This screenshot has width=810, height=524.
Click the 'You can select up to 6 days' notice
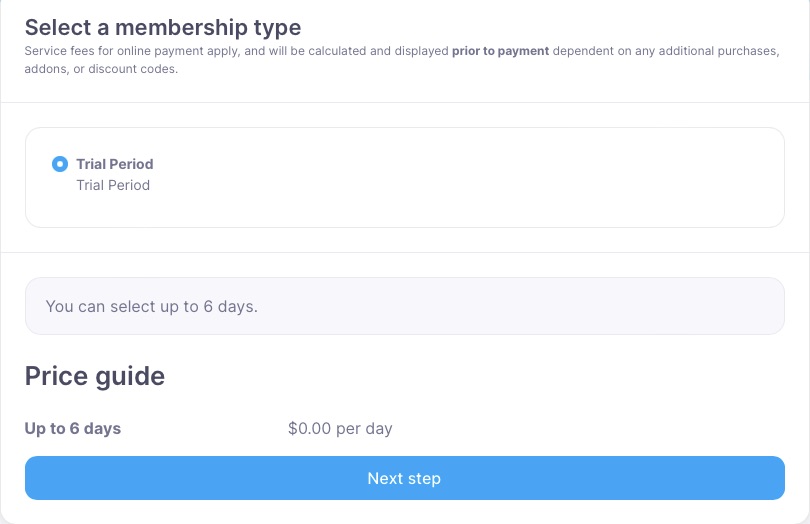(x=152, y=306)
